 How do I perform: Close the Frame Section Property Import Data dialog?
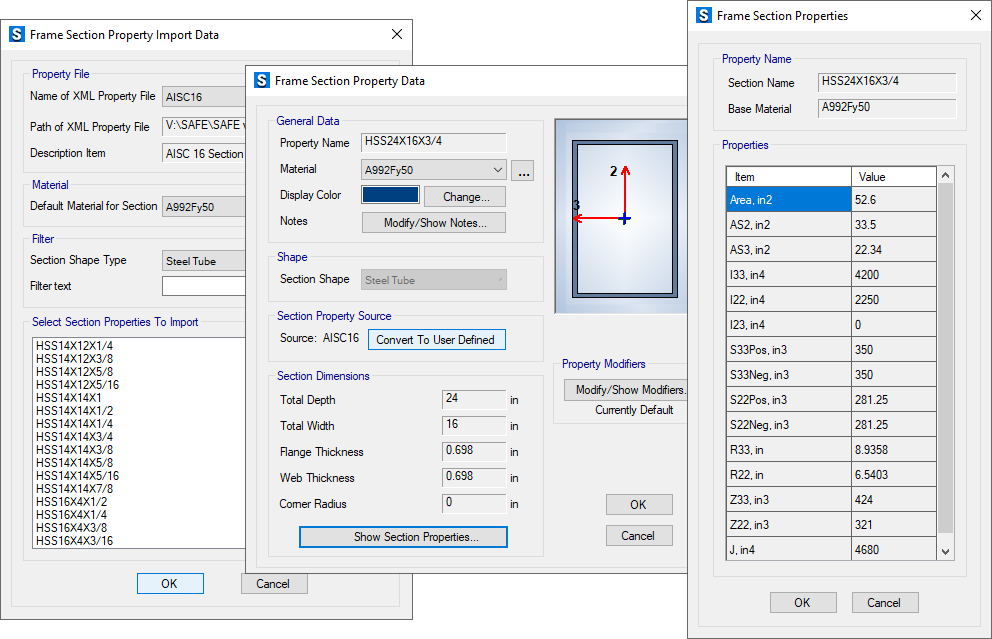396,34
